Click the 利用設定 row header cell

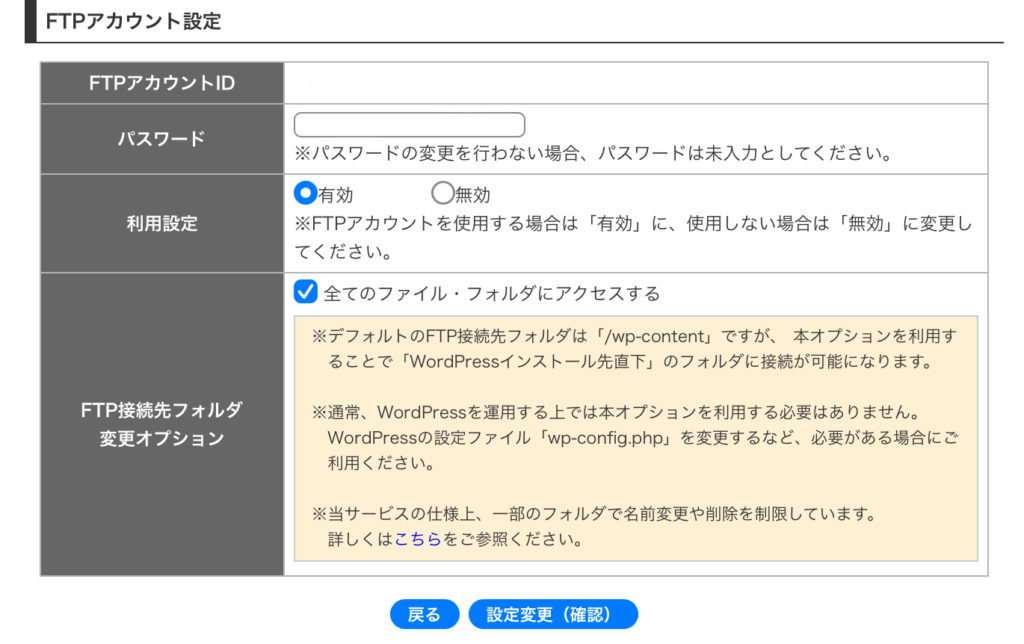162,223
